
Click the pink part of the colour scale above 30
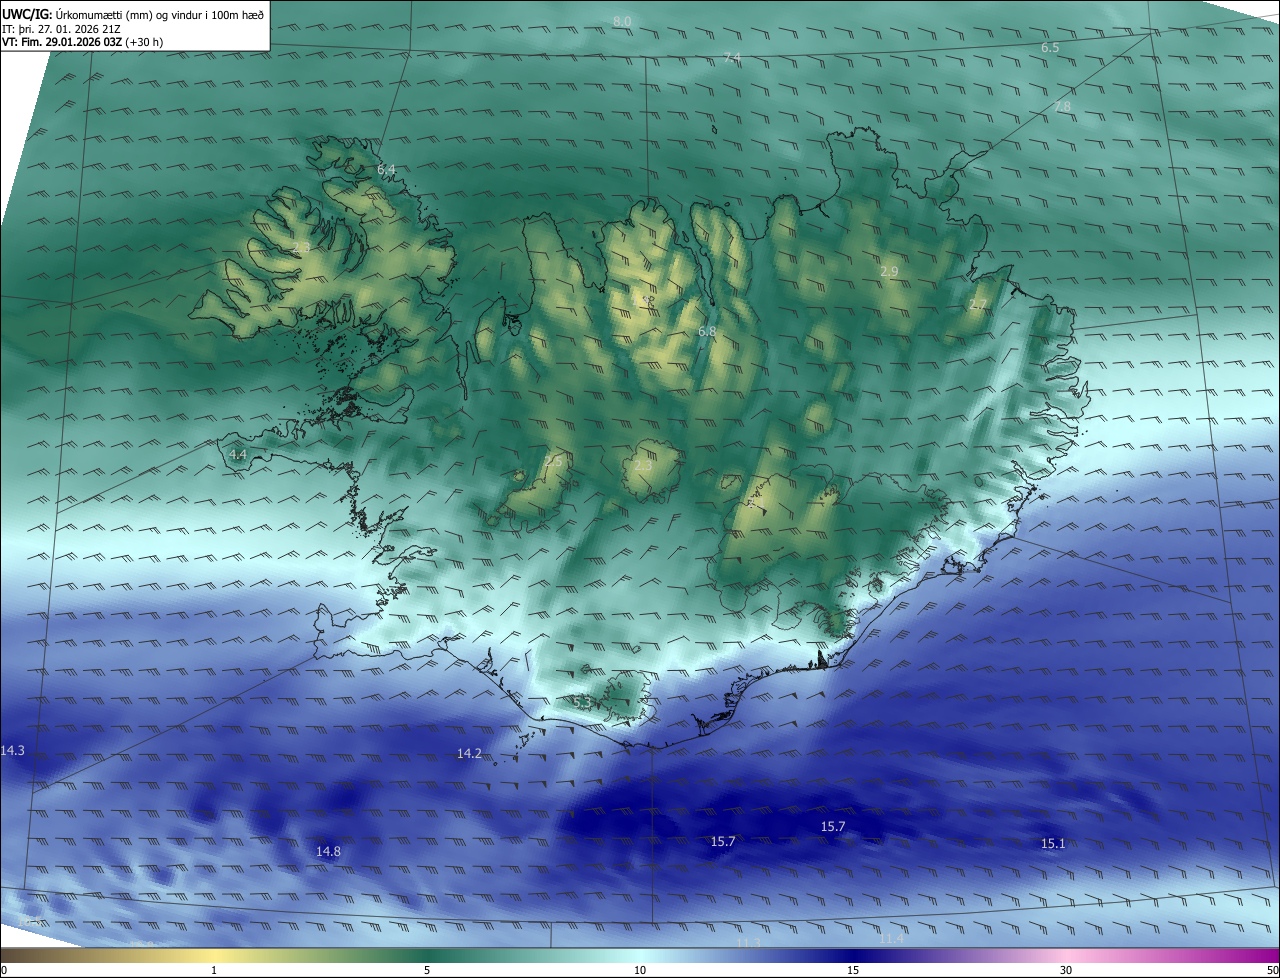click(x=1066, y=955)
